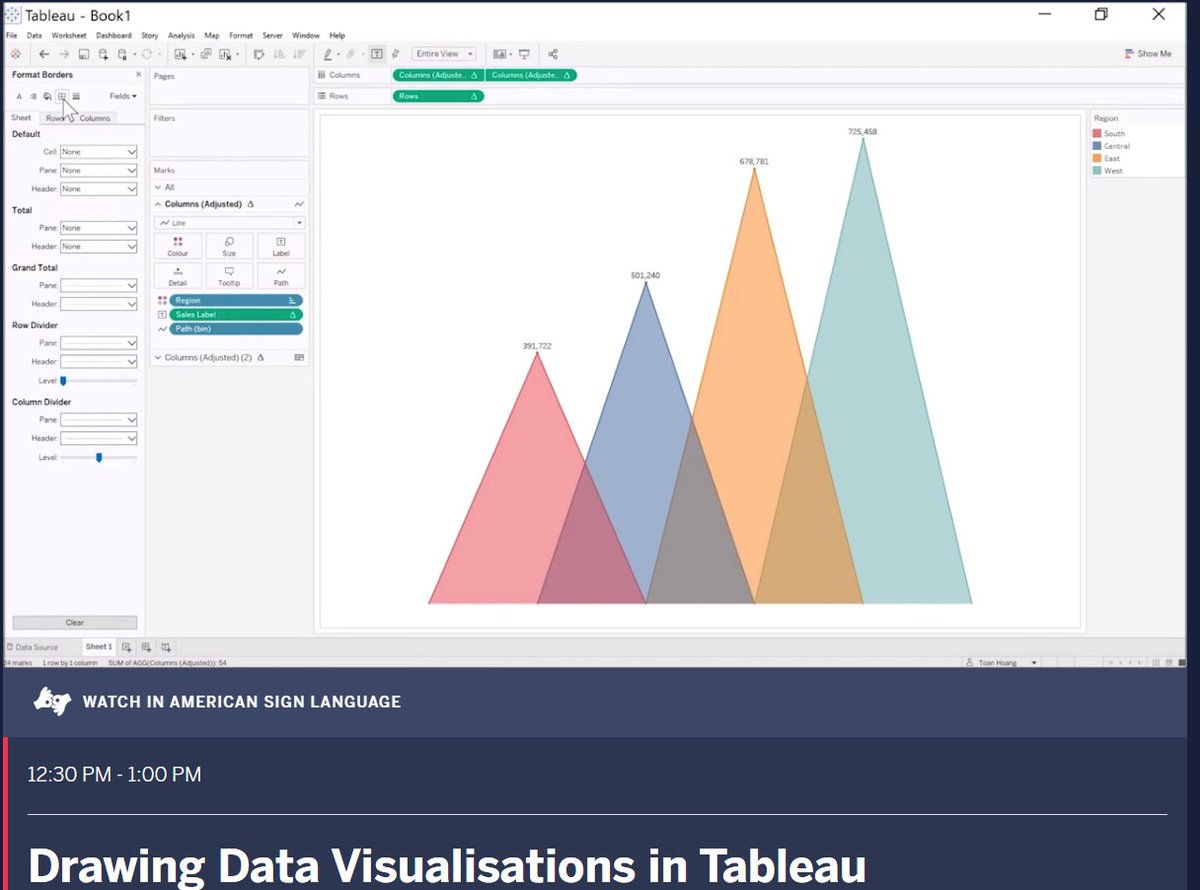This screenshot has width=1200, height=890.
Task: Click the Path button on Marks card
Action: point(281,276)
